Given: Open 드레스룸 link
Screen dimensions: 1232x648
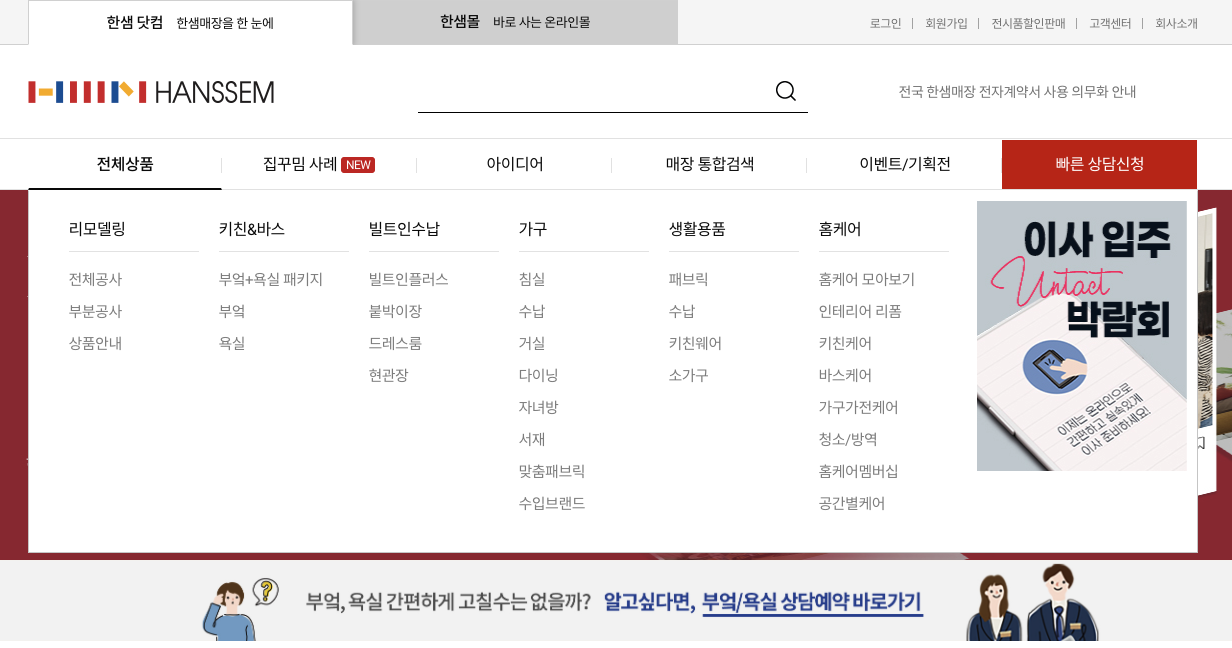Looking at the screenshot, I should tap(395, 343).
